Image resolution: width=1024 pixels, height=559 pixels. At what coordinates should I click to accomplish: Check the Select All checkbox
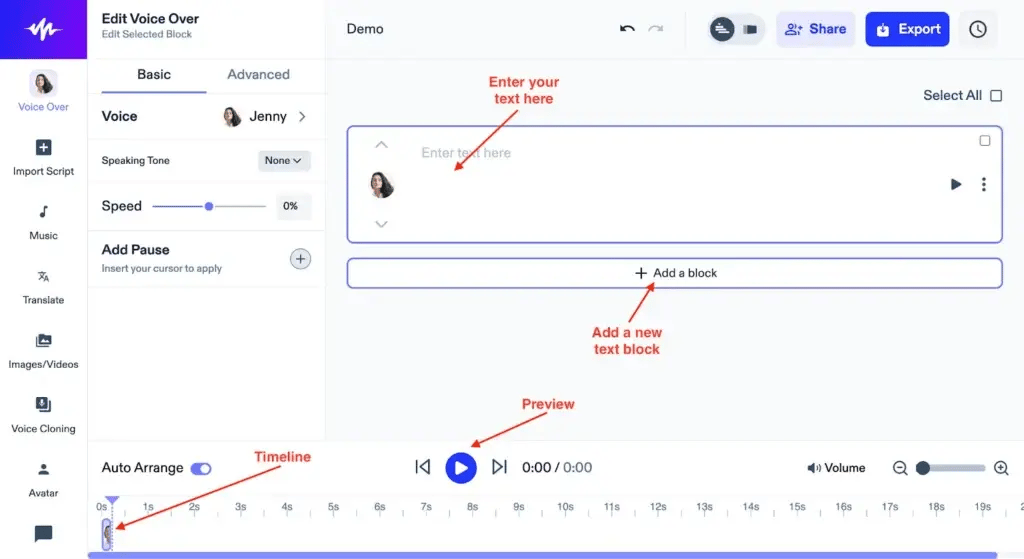996,96
